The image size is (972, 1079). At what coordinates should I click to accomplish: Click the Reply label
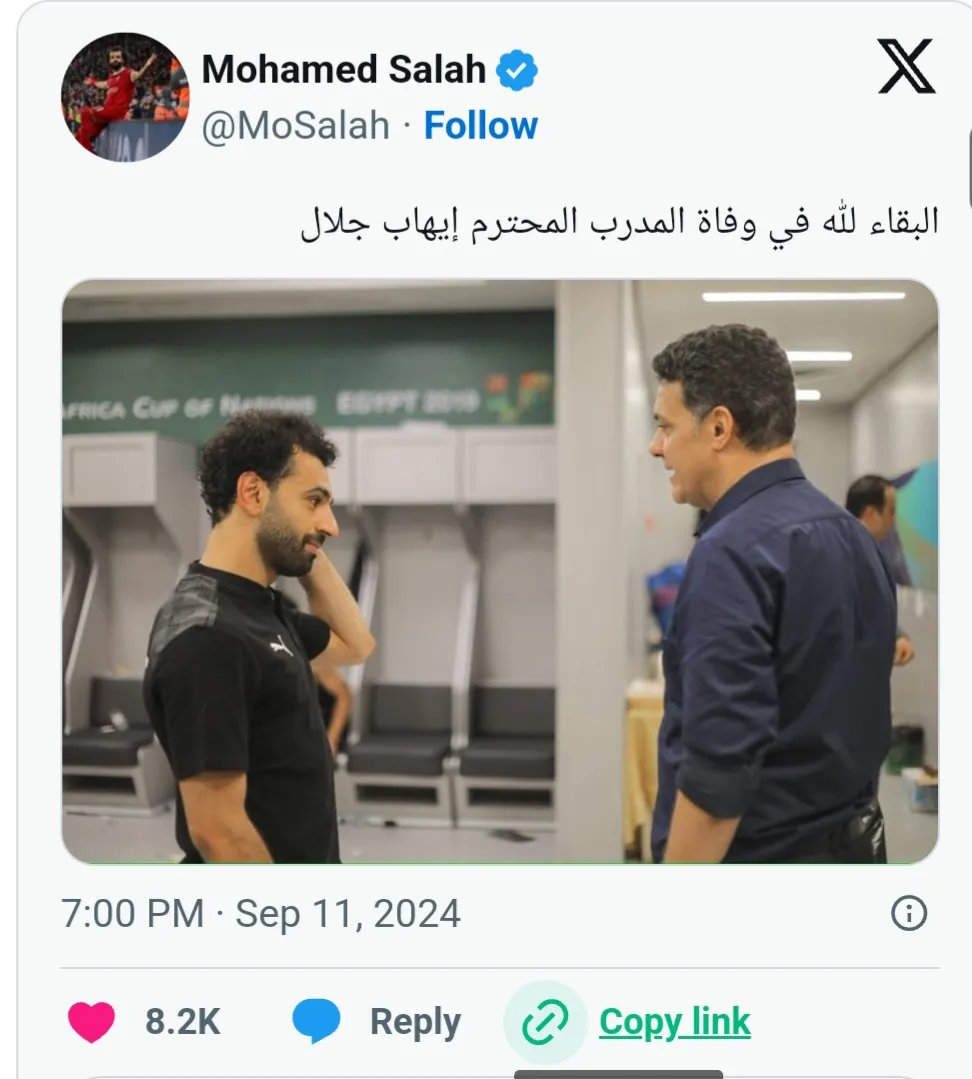coord(415,1022)
